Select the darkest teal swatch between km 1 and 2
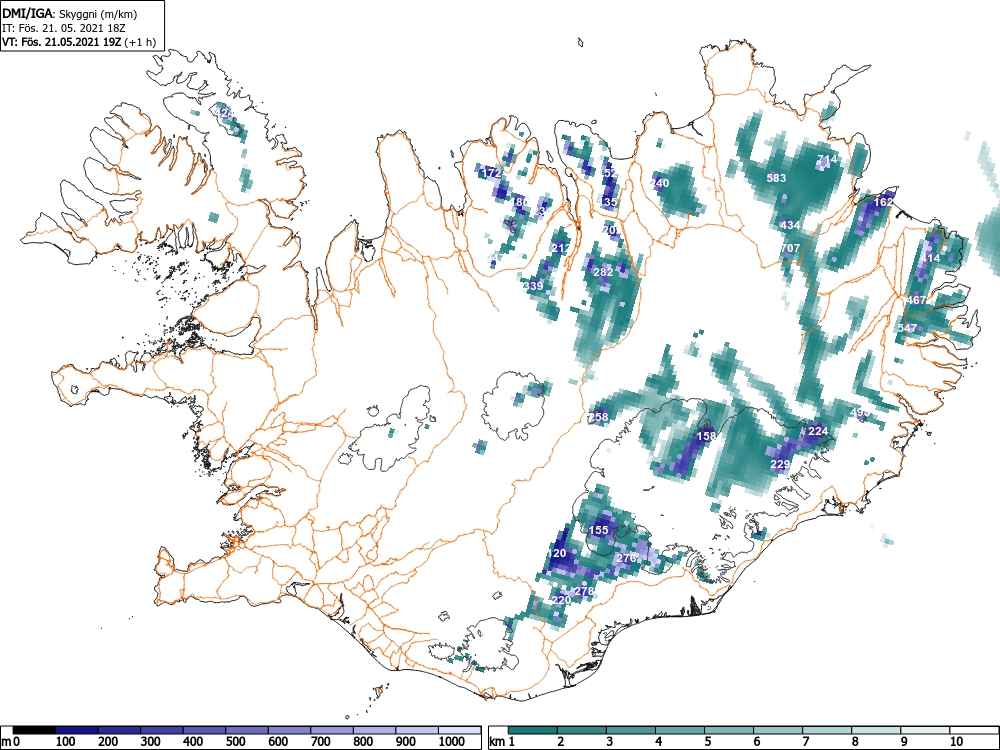The height and width of the screenshot is (750, 1000). click(533, 730)
